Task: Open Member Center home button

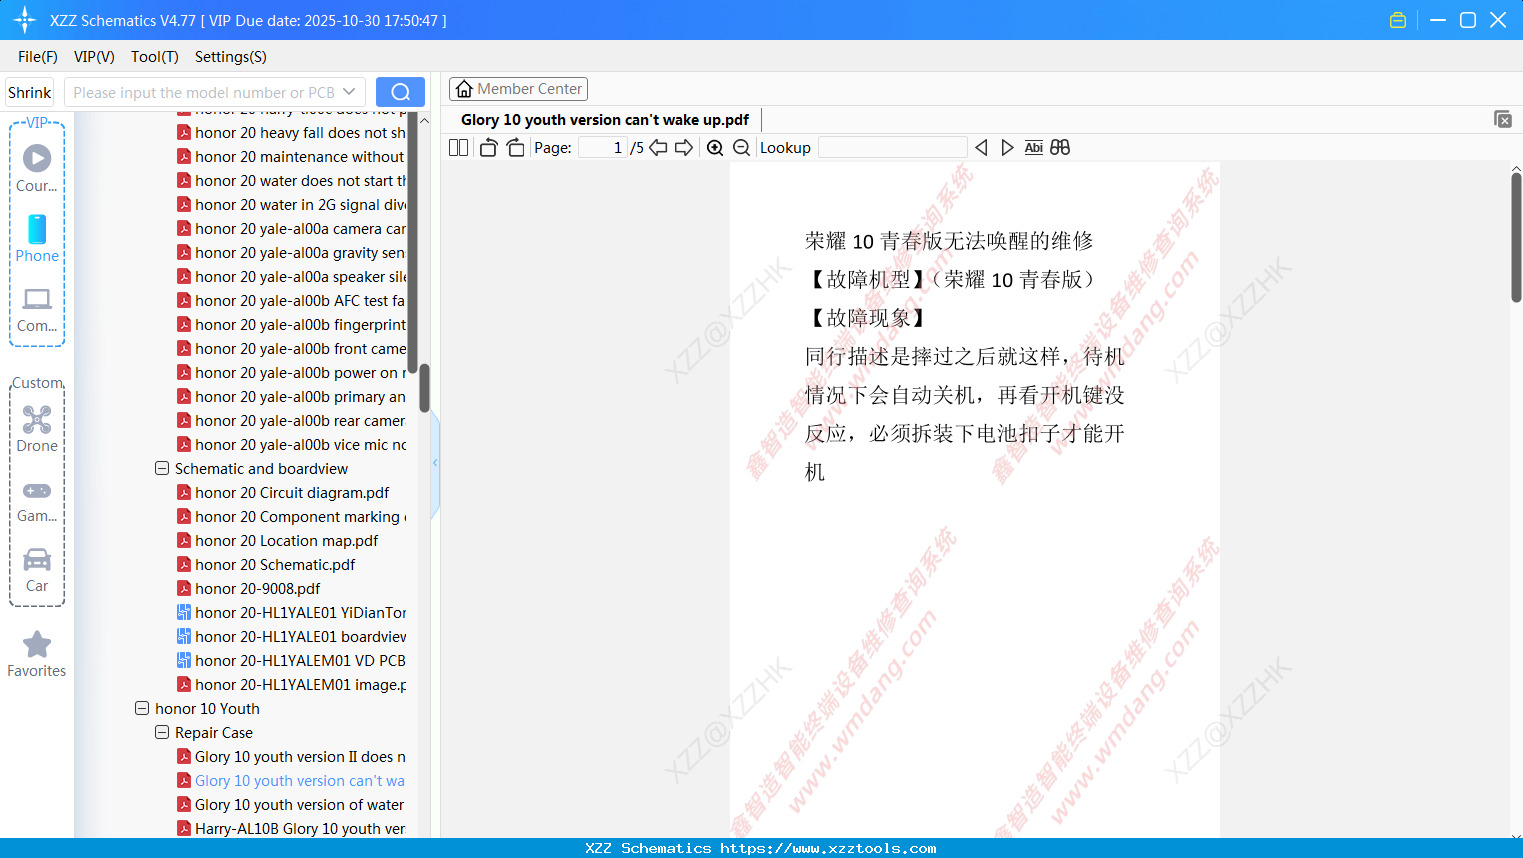Action: (518, 89)
